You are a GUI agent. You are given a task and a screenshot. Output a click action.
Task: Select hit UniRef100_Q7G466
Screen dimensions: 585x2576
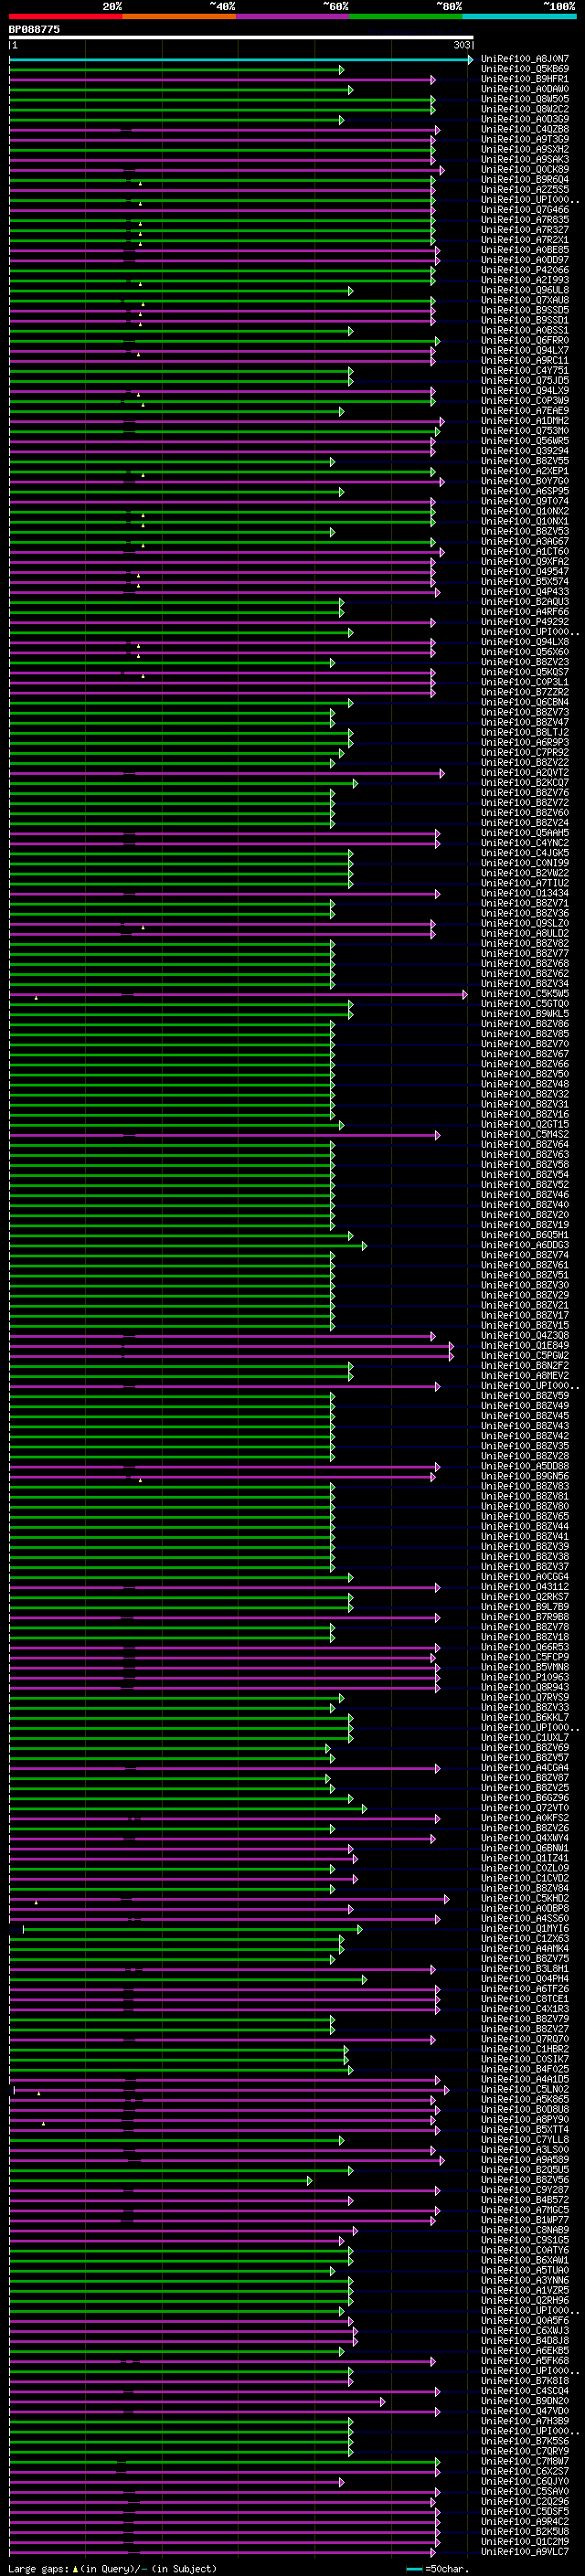tap(524, 210)
